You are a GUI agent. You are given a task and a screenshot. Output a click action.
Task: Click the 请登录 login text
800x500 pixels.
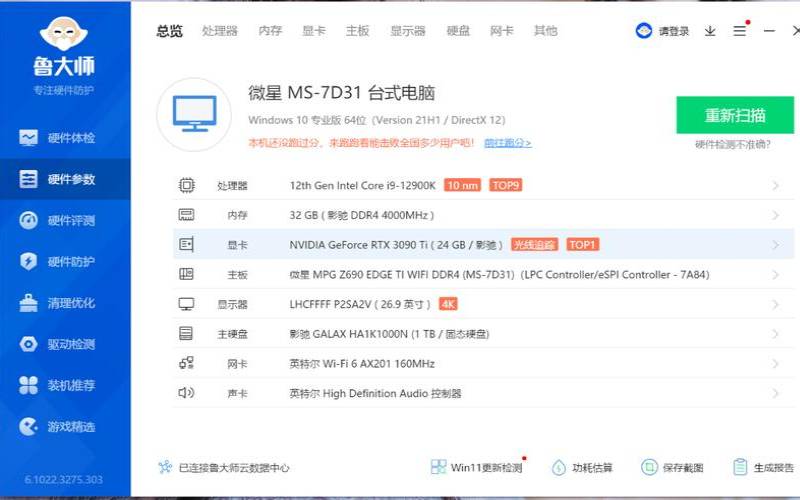(x=673, y=32)
